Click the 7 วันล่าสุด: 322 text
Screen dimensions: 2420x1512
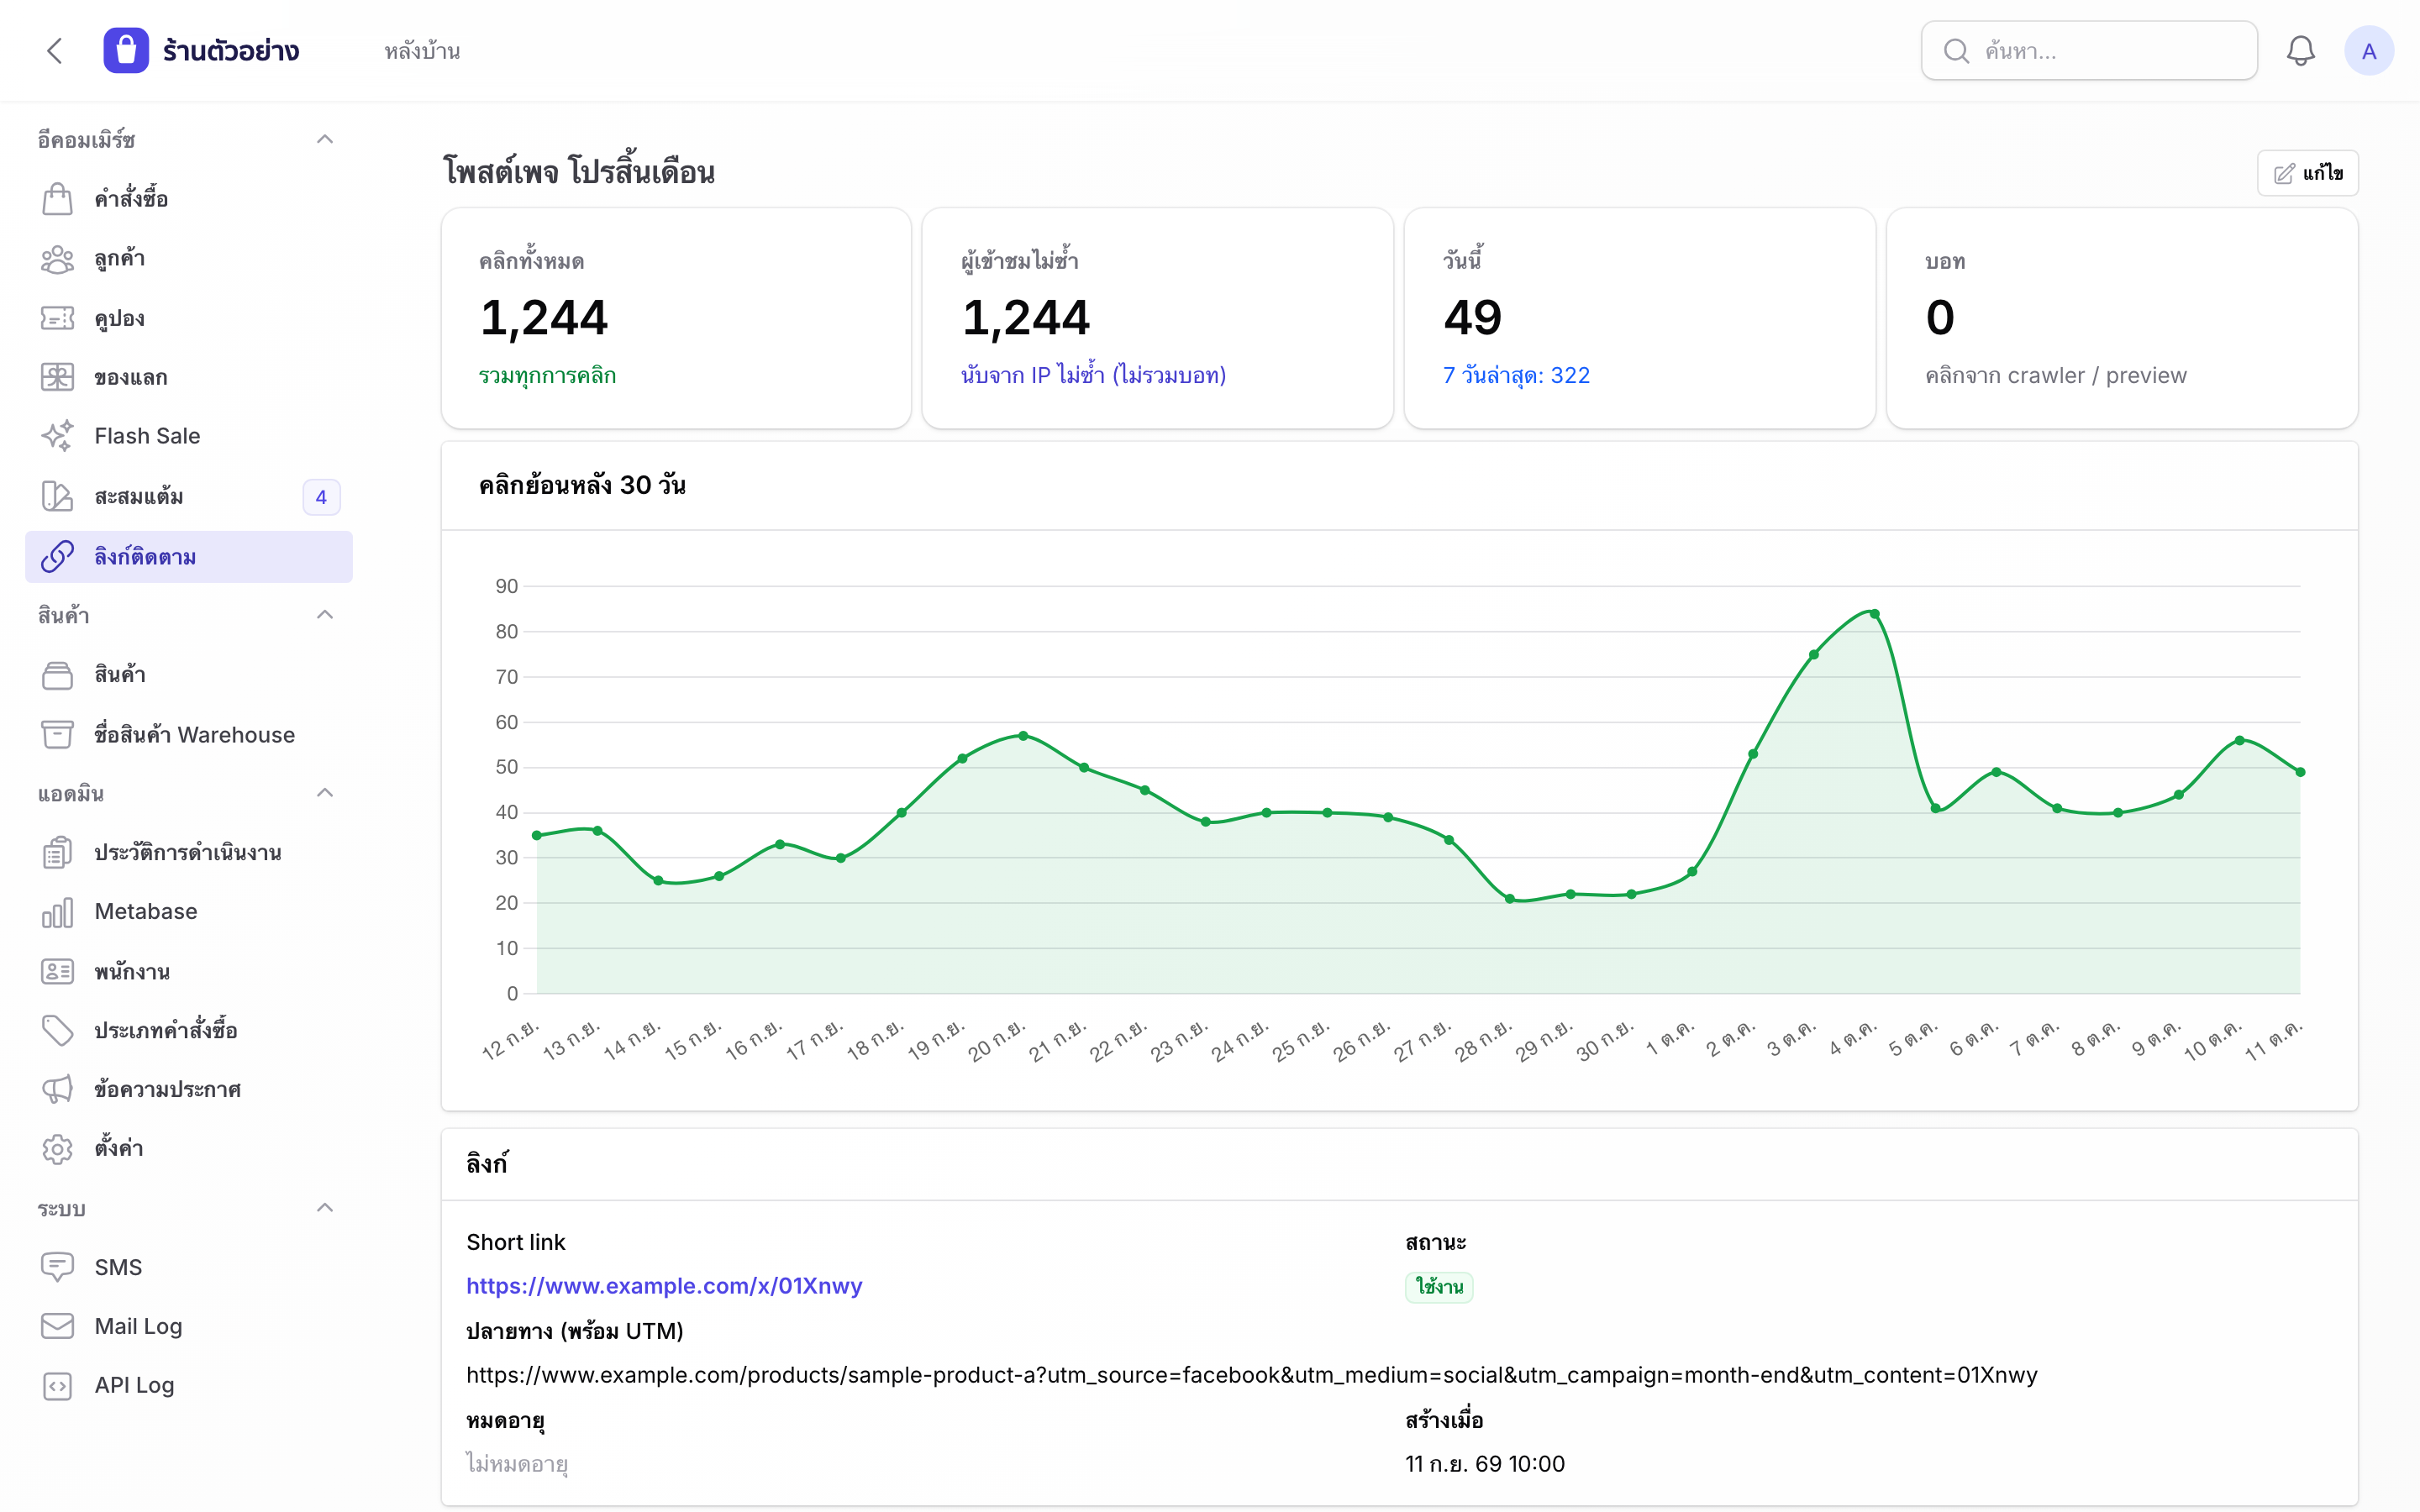1516,376
